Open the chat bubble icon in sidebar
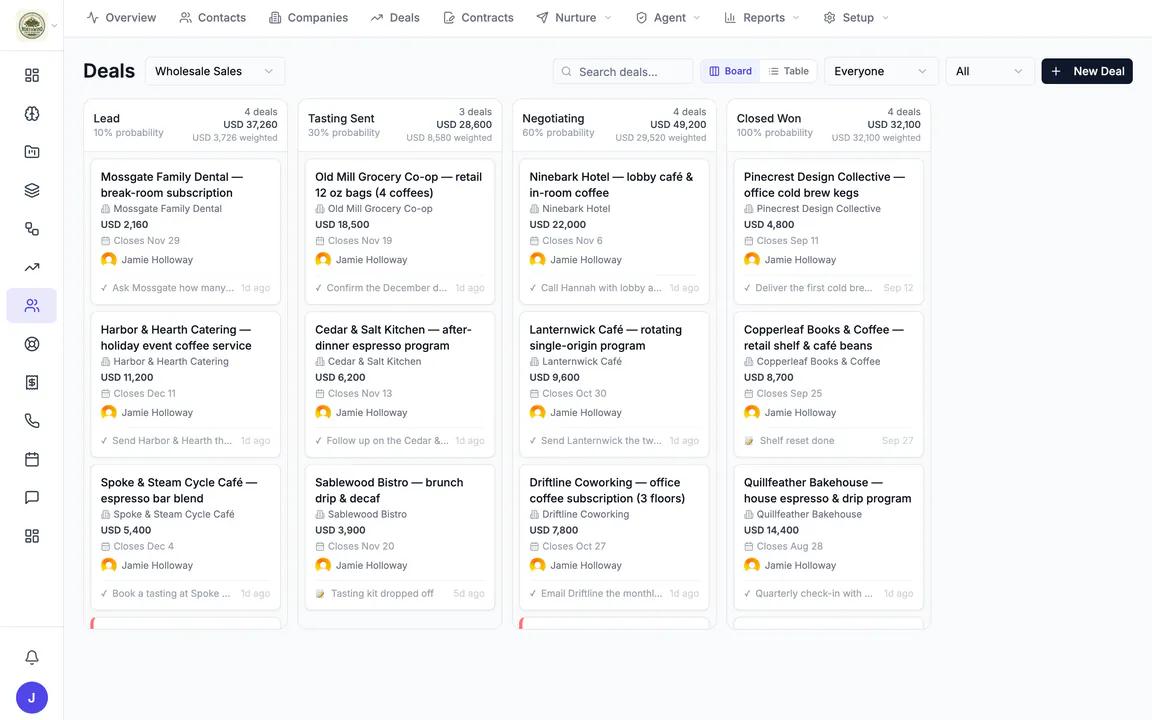The image size is (1152, 720). pos(32,497)
